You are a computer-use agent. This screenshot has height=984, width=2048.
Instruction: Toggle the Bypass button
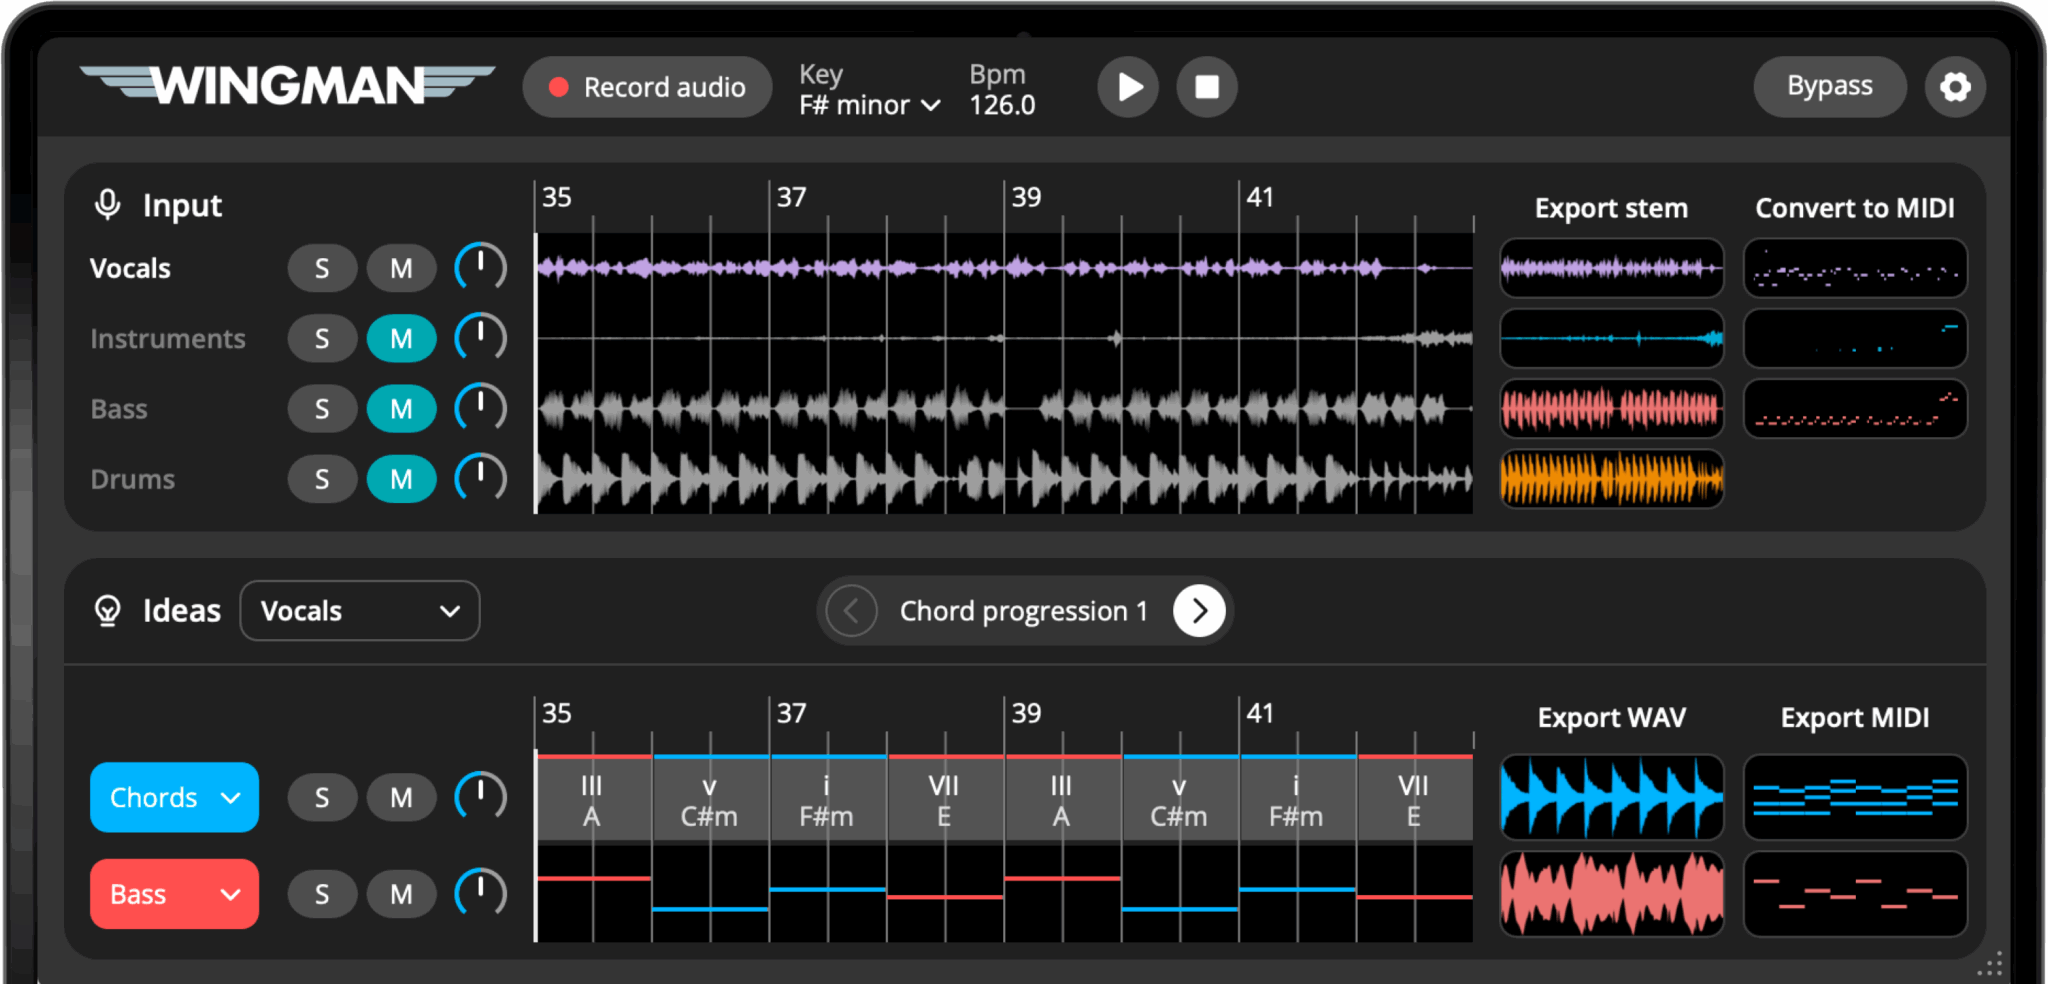[1829, 87]
